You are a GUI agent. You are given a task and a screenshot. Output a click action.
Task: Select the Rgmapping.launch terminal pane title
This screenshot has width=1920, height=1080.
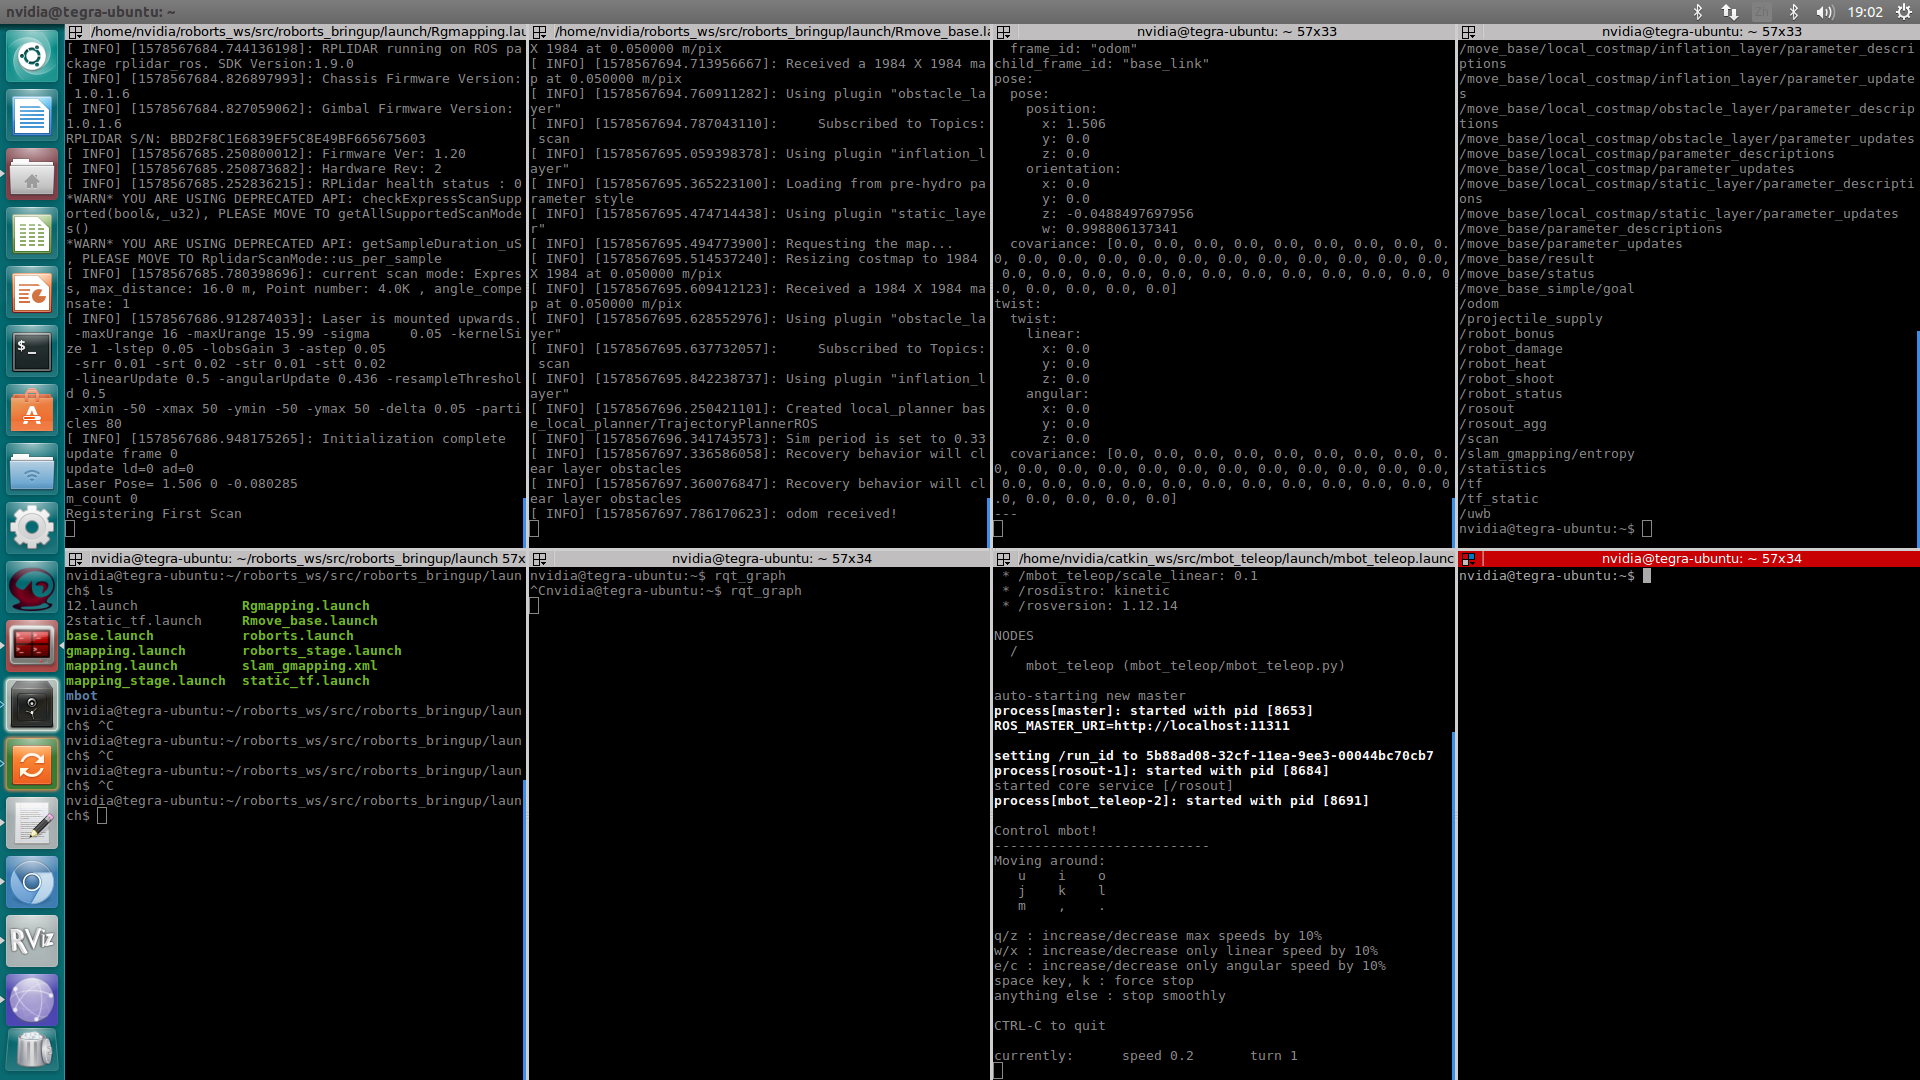(x=300, y=31)
